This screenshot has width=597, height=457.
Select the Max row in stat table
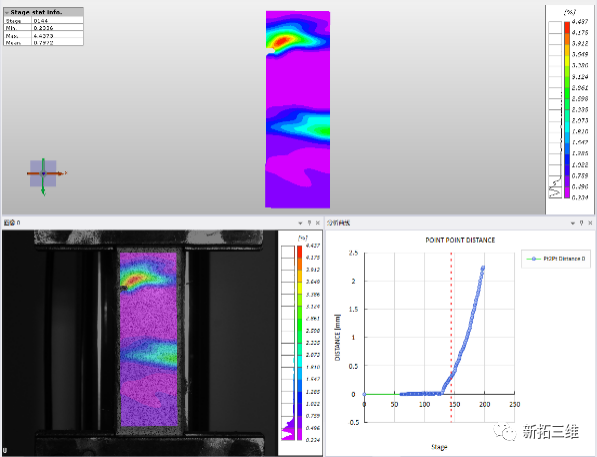(x=43, y=35)
